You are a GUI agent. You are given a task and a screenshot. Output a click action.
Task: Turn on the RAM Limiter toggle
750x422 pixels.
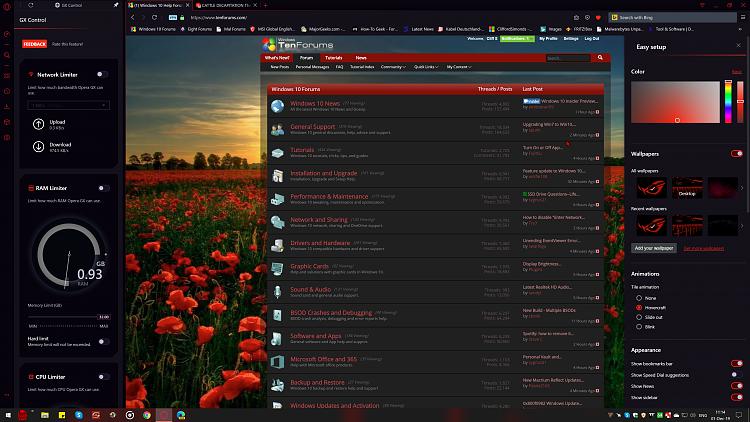[x=102, y=188]
